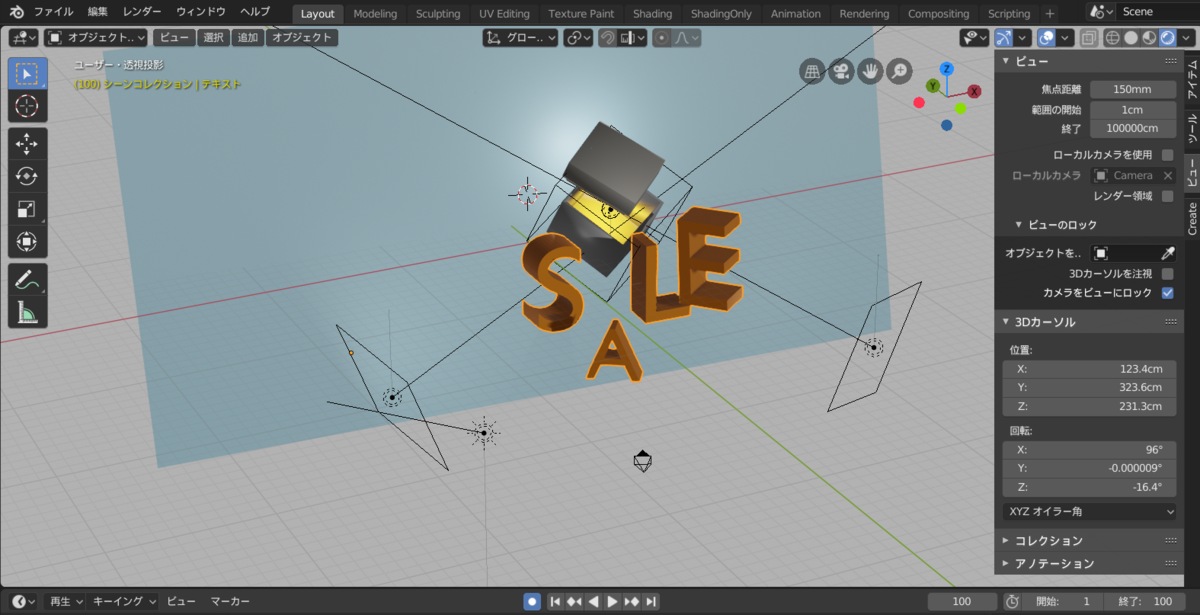The height and width of the screenshot is (615, 1200).
Task: Switch to material preview shading
Action: click(x=1149, y=38)
